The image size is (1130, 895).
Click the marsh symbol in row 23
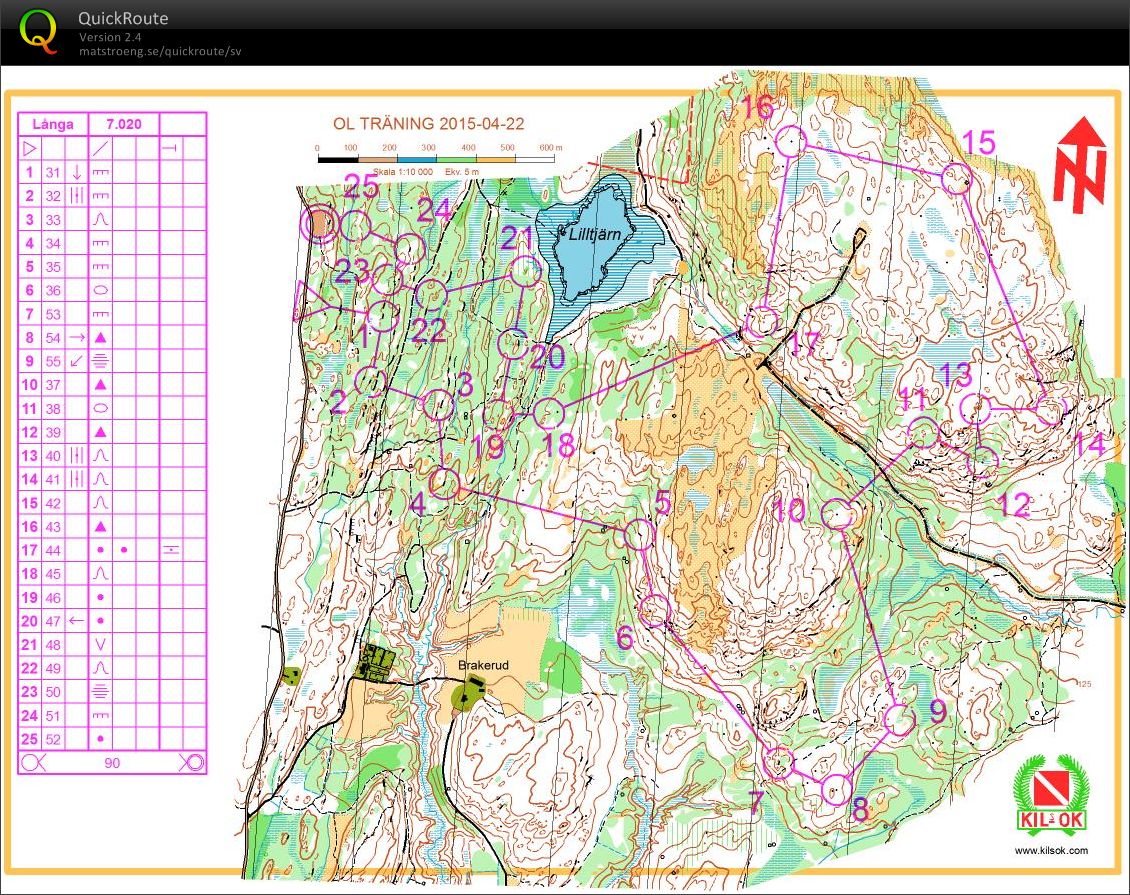click(101, 692)
